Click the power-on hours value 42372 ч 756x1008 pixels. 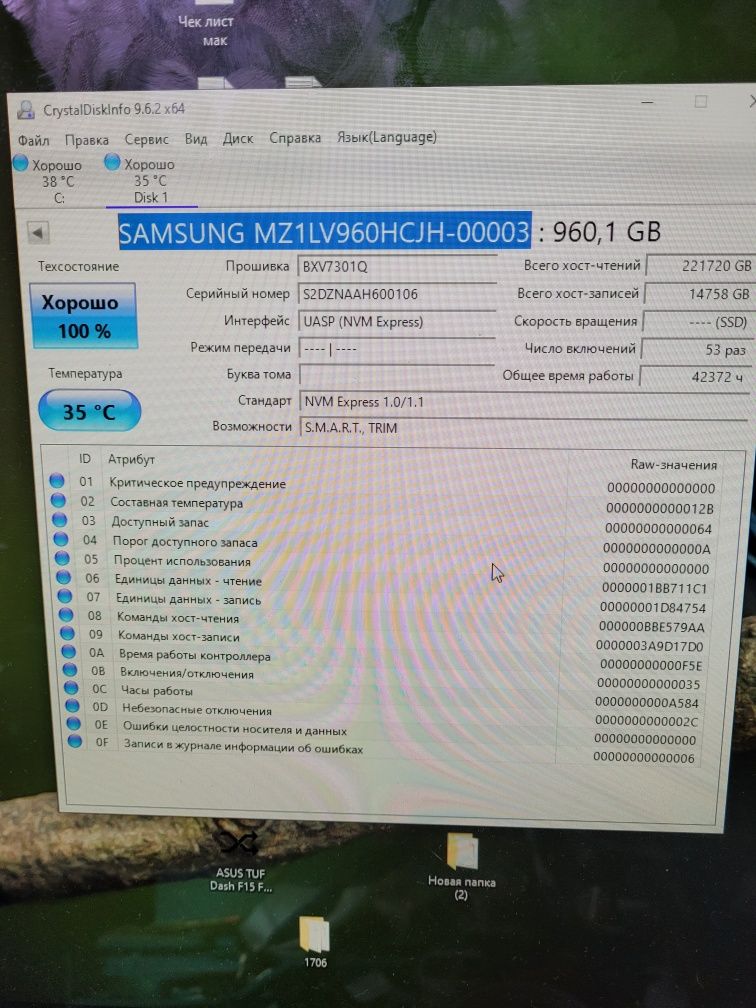696,377
